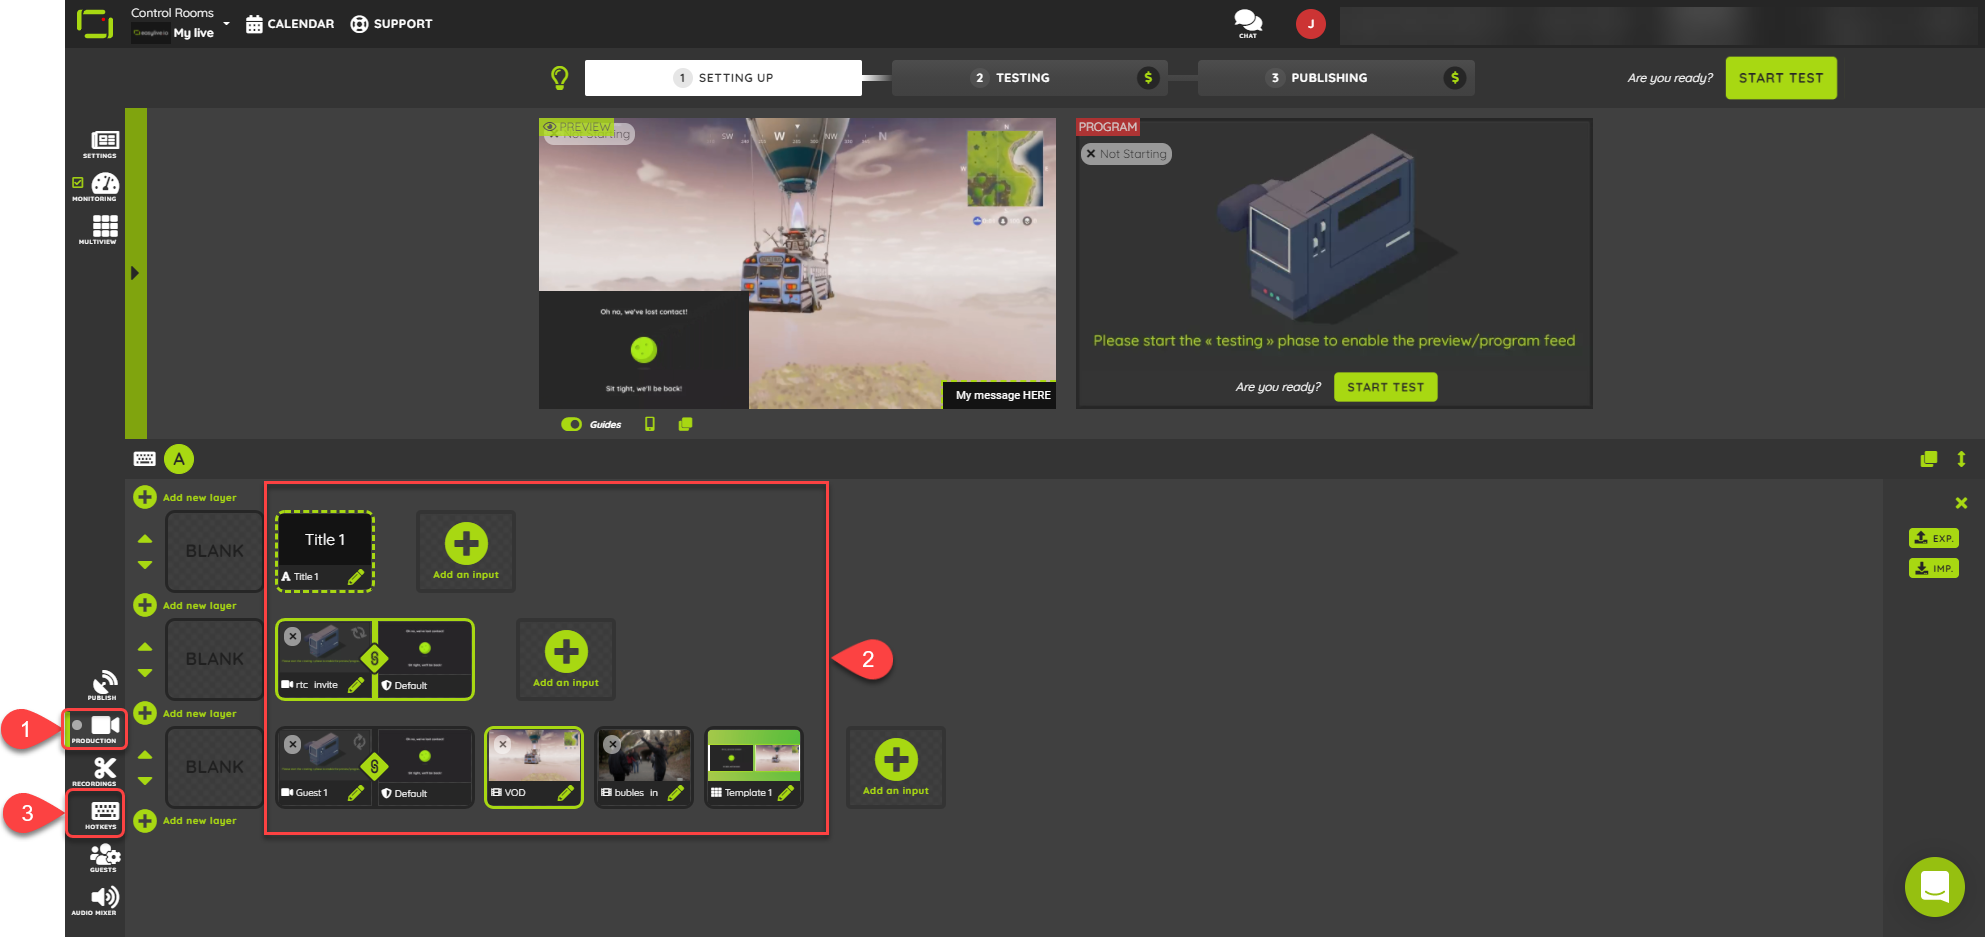Open the user avatar J
This screenshot has height=937, width=1985.
(1311, 24)
